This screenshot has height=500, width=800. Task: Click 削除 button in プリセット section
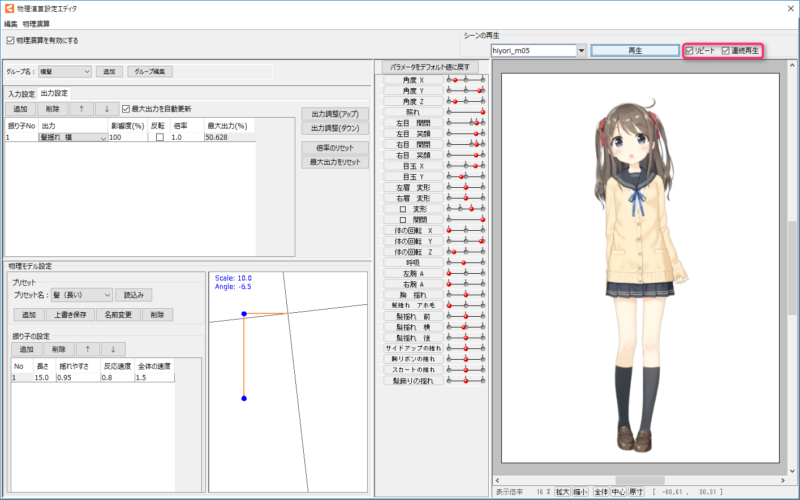point(158,315)
